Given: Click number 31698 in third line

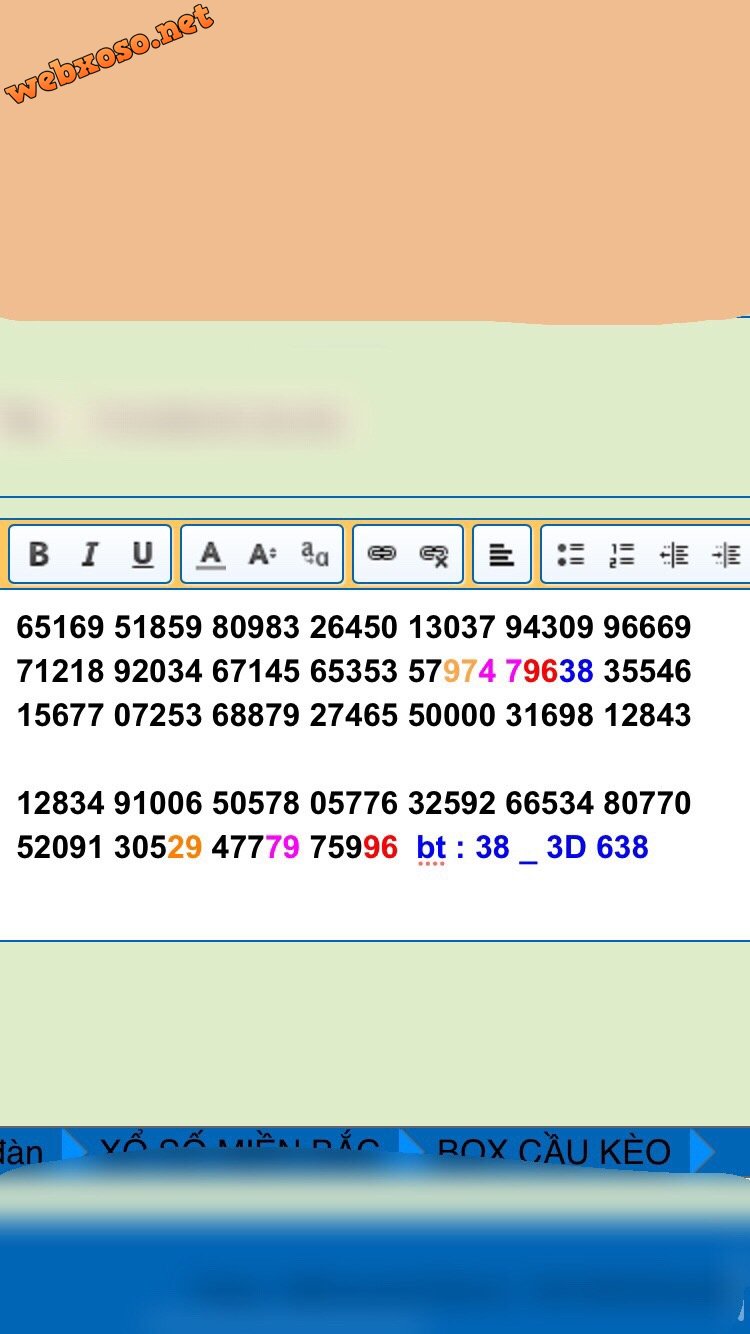Looking at the screenshot, I should pyautogui.click(x=550, y=715).
